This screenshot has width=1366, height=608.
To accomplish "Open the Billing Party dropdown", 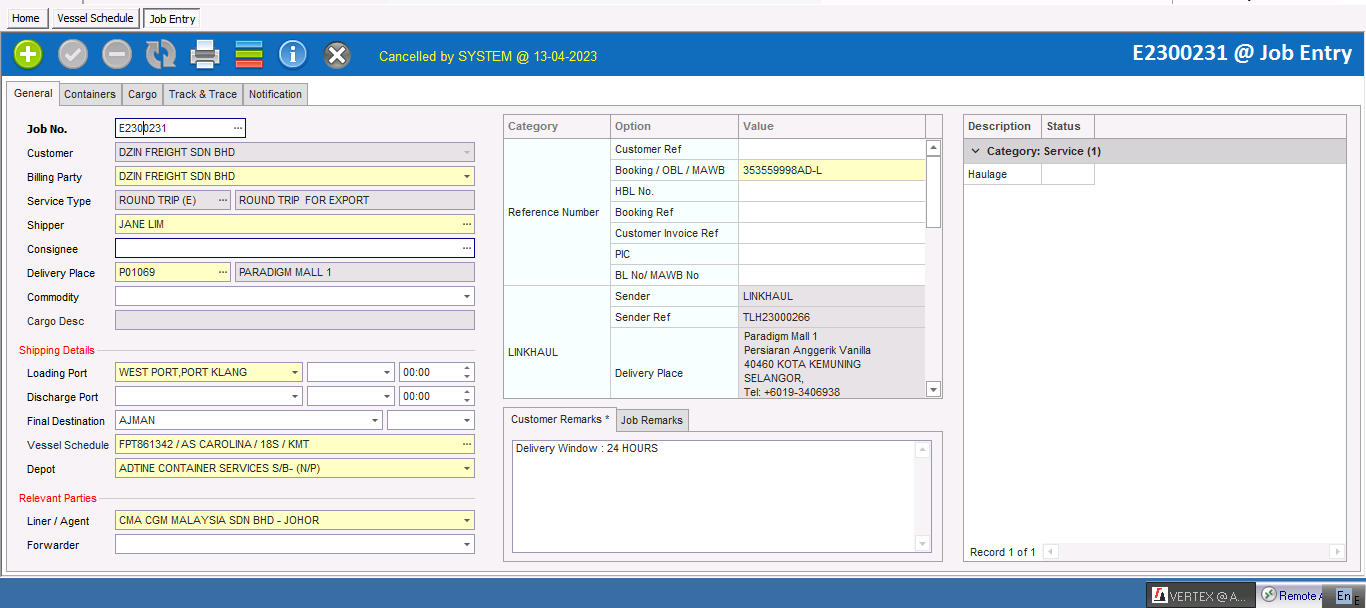I will [466, 177].
